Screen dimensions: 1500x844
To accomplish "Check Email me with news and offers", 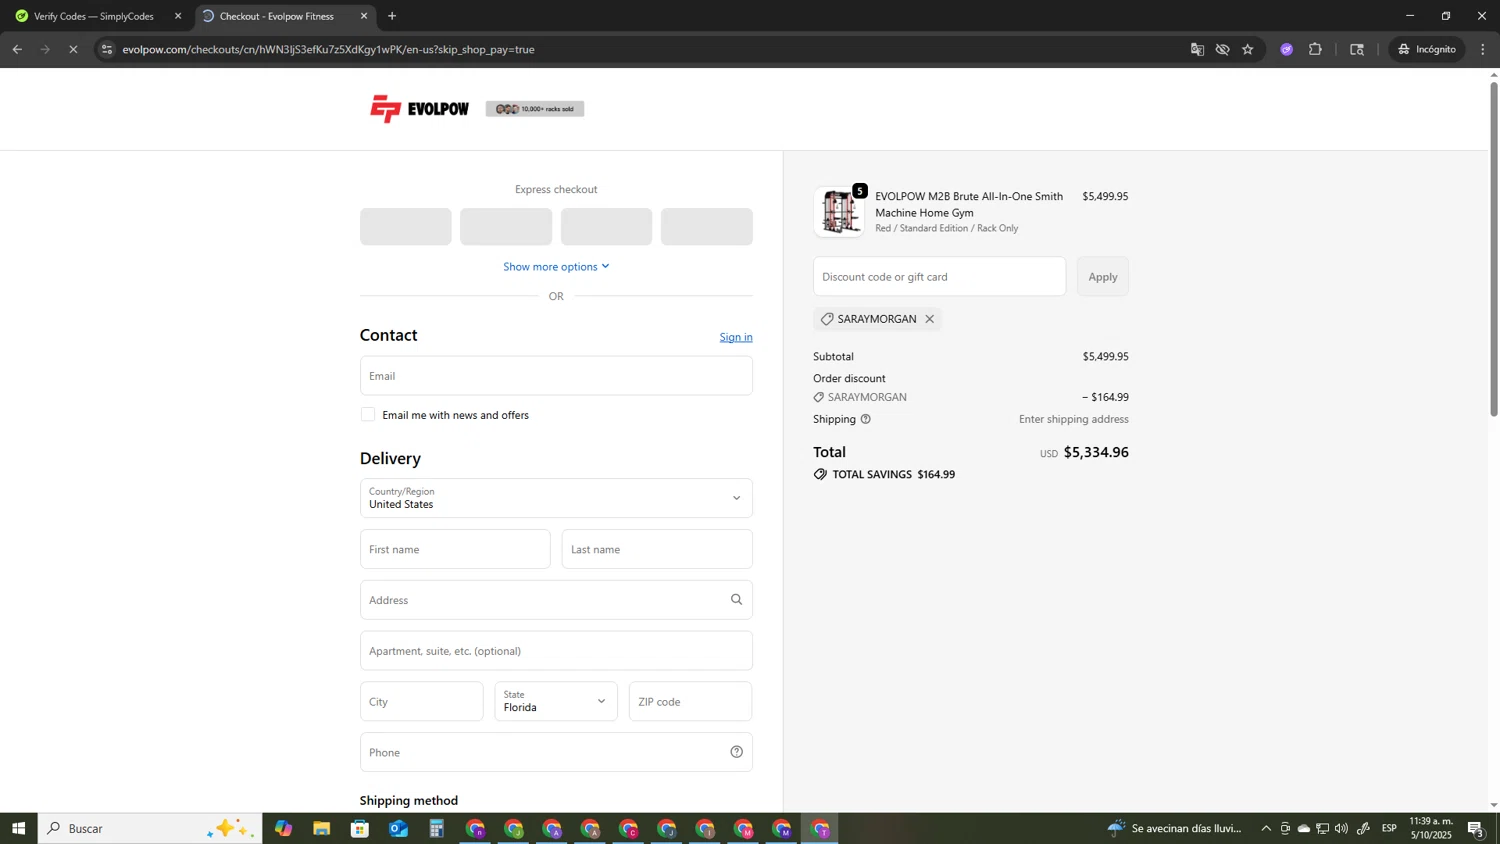I will (x=368, y=414).
